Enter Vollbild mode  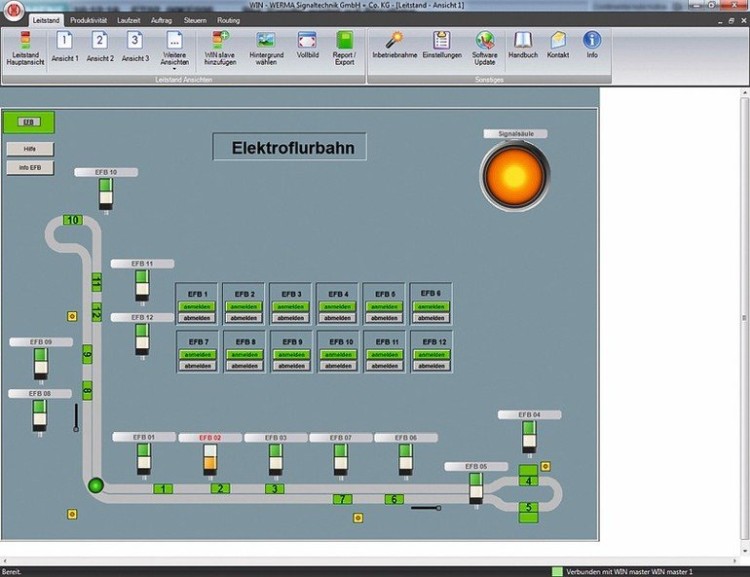point(307,47)
